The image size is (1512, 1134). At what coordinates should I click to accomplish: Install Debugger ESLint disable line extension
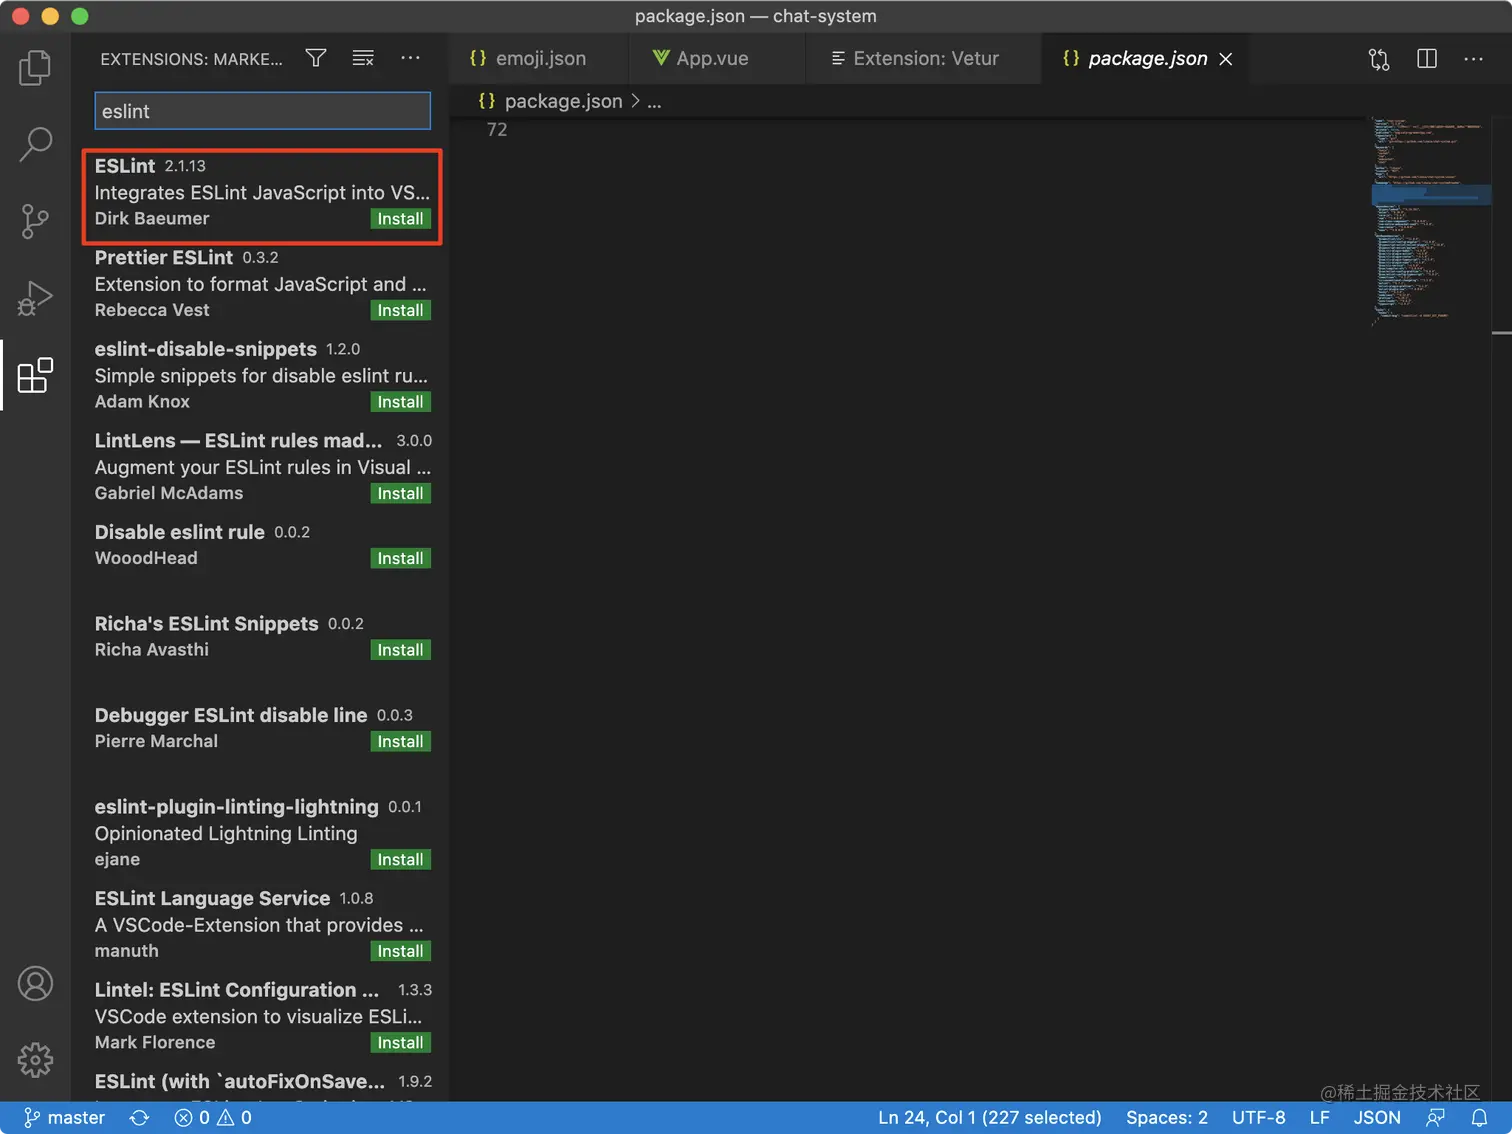point(400,742)
